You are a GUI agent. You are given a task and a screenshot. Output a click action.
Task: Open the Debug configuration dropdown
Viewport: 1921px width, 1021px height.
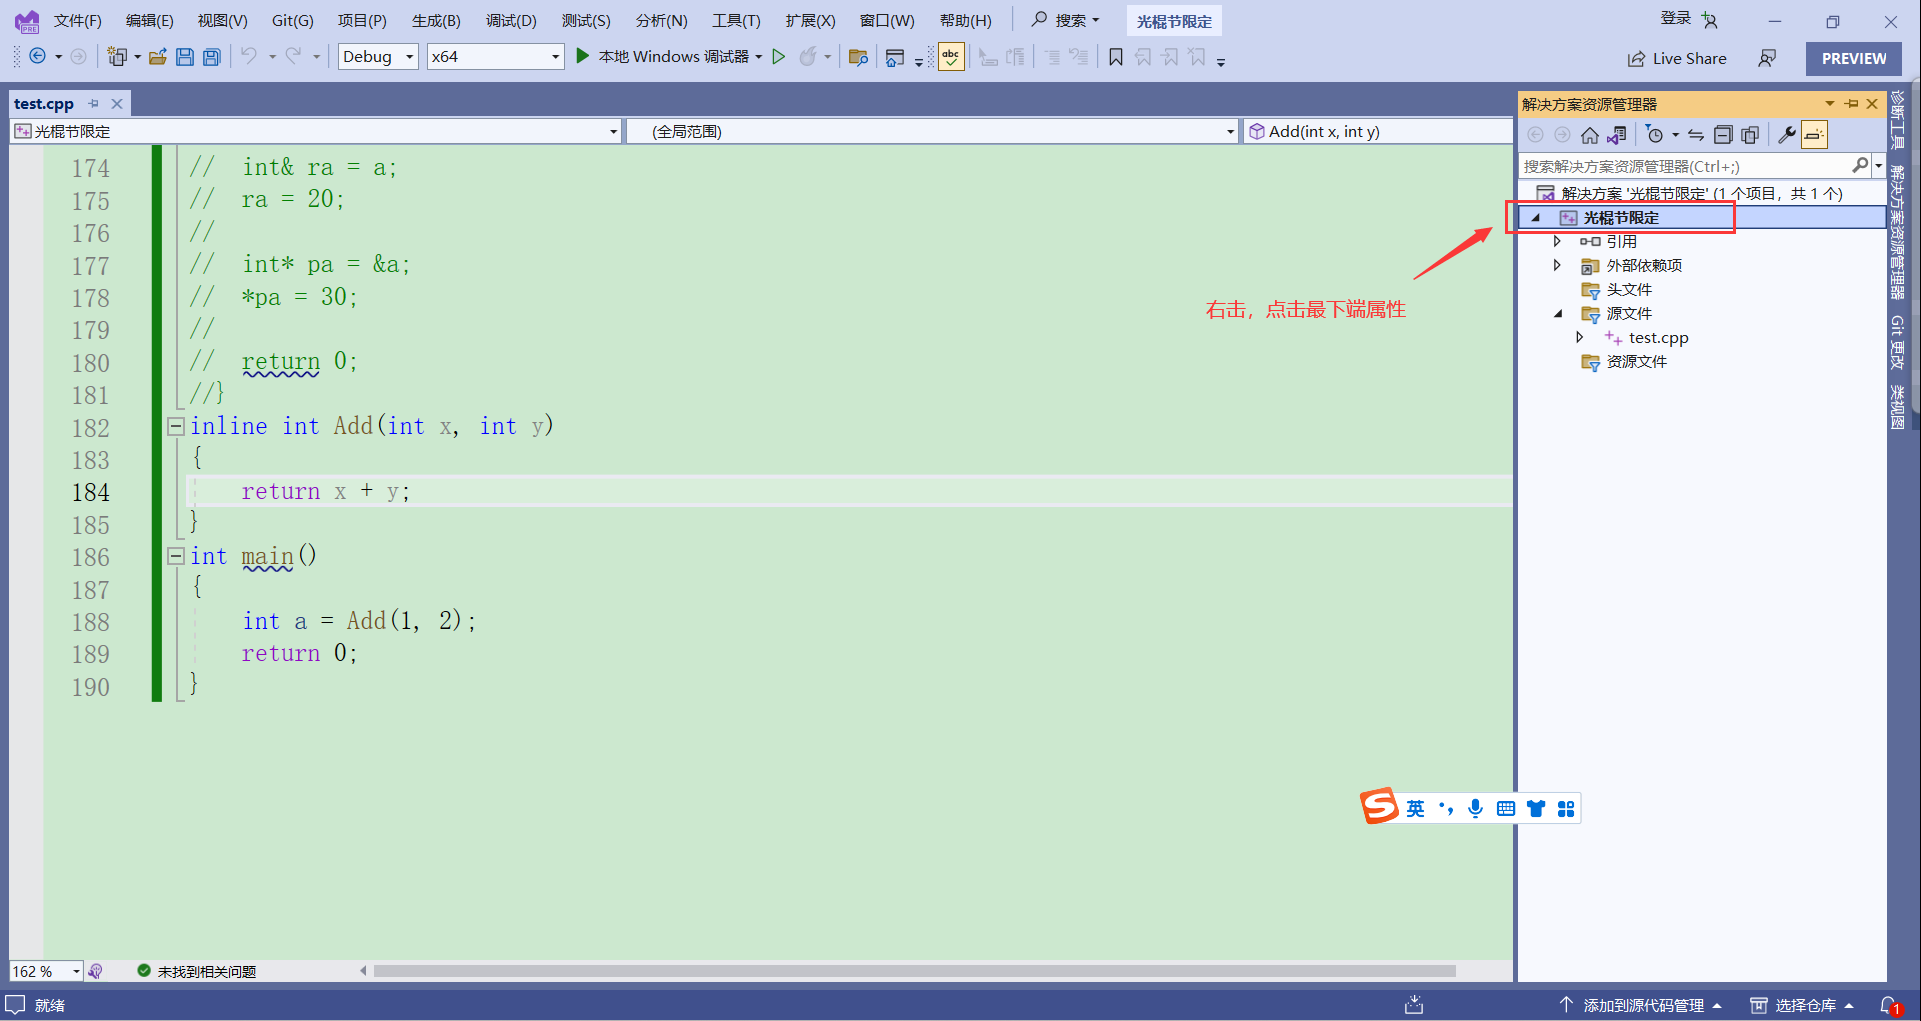point(378,57)
